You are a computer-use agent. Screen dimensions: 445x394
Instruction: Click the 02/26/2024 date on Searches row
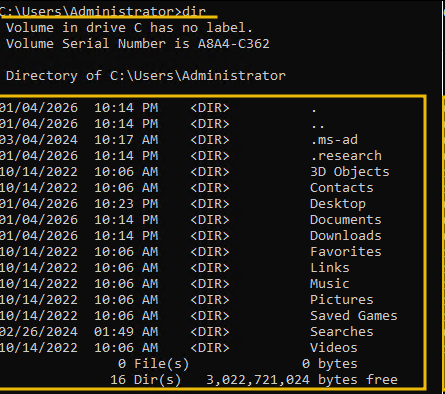(x=39, y=332)
